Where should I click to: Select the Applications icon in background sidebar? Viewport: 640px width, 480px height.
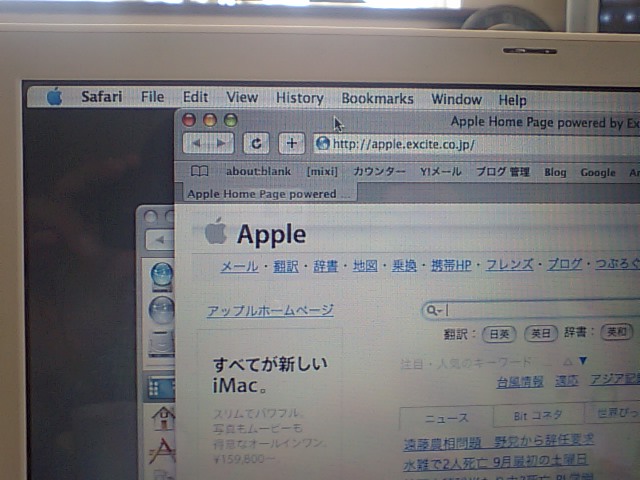pyautogui.click(x=163, y=451)
